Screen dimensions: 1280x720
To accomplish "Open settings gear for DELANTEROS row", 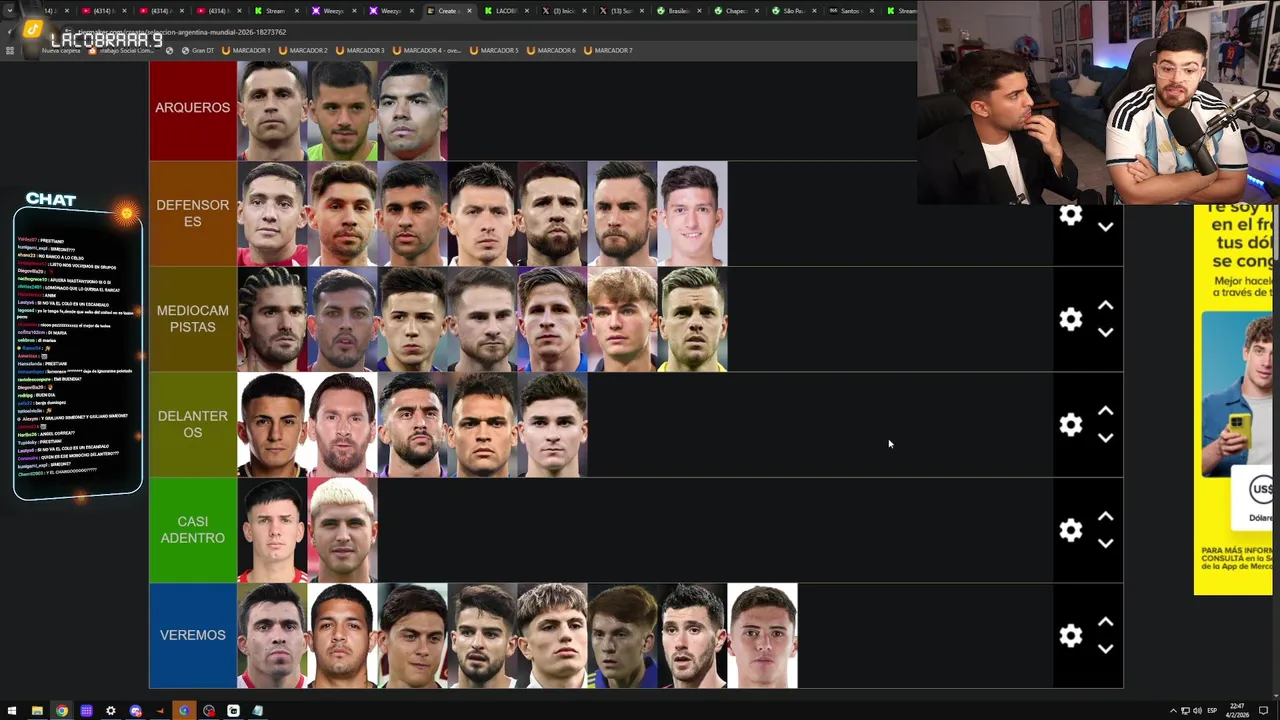I will pos(1071,425).
